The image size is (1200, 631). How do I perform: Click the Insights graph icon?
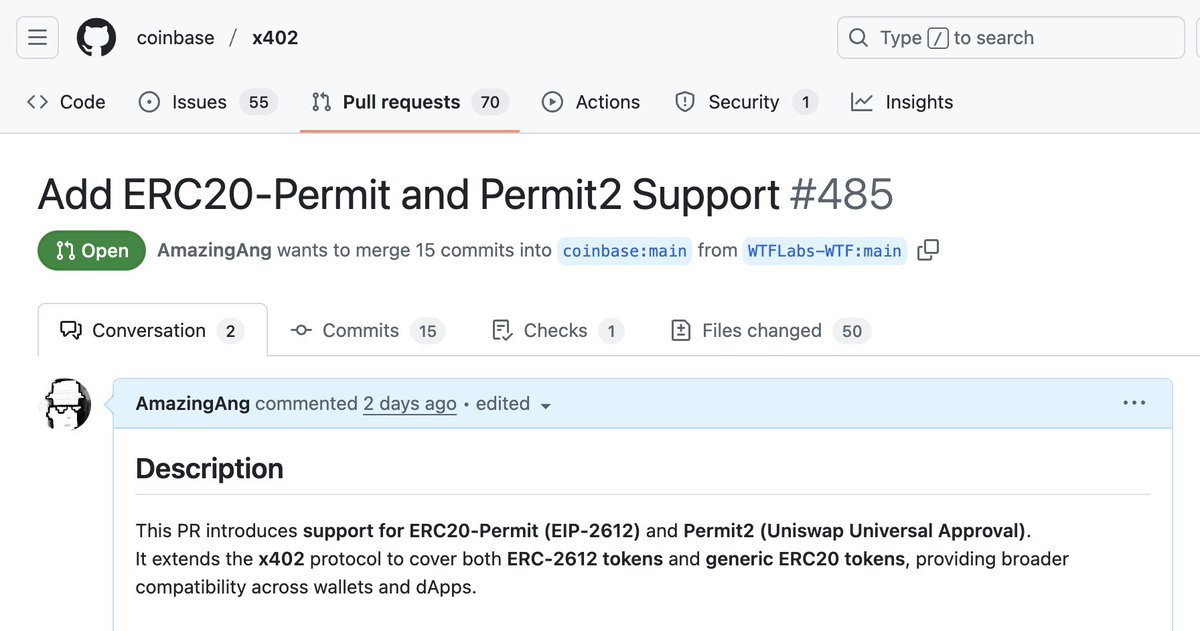pyautogui.click(x=861, y=102)
